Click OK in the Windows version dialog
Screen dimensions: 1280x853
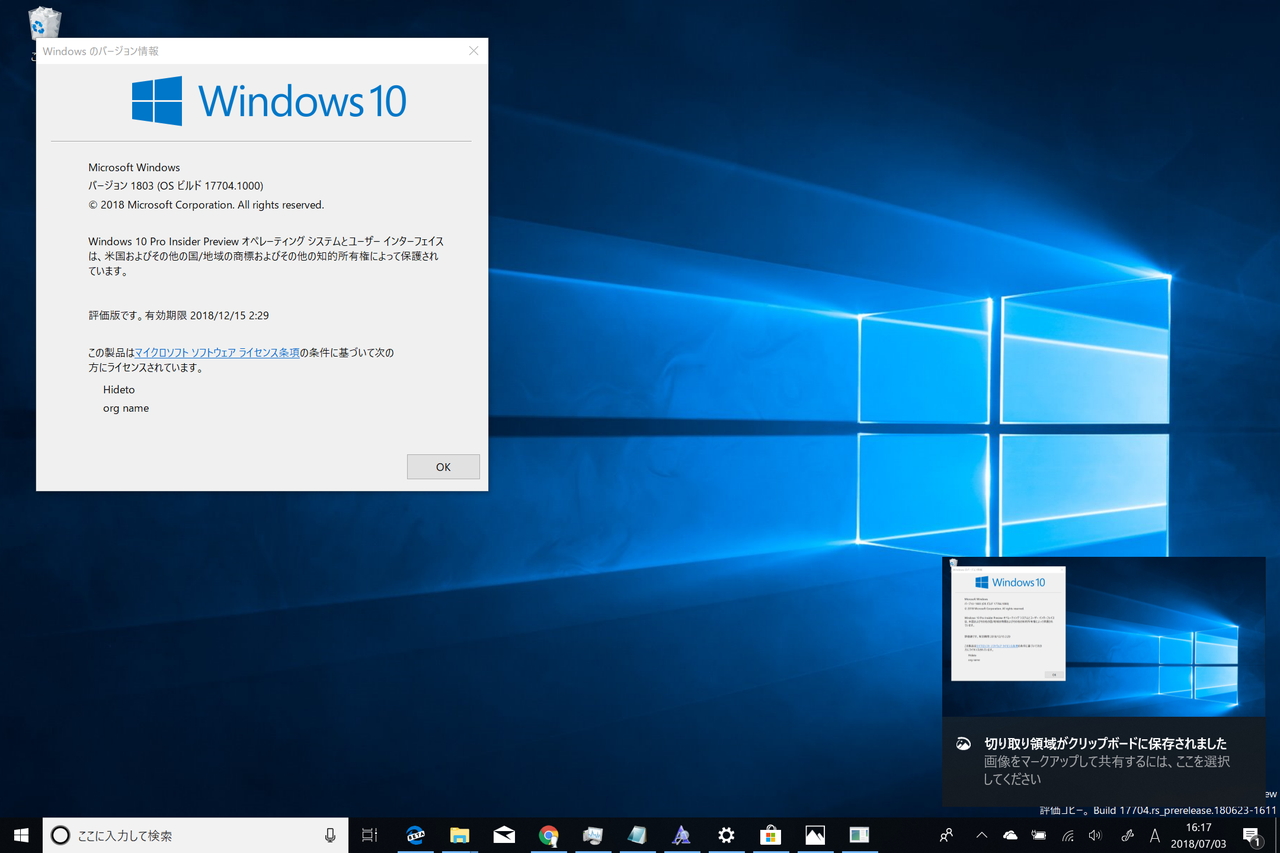pos(443,467)
